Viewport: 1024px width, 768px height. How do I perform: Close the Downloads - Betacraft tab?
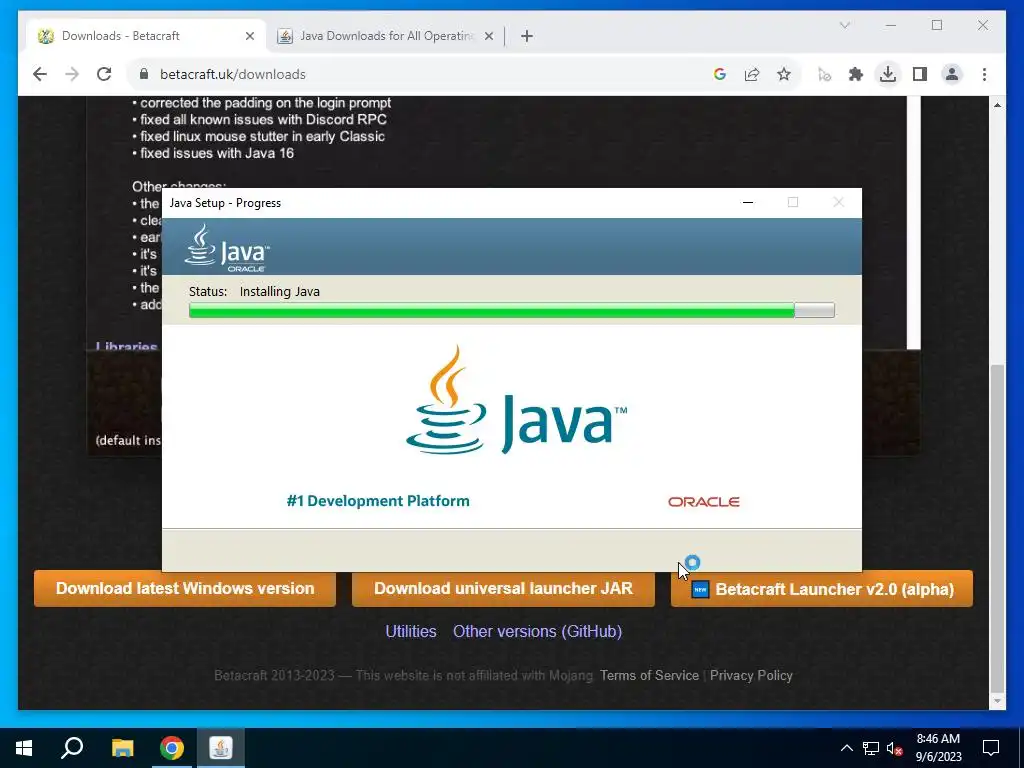249,36
